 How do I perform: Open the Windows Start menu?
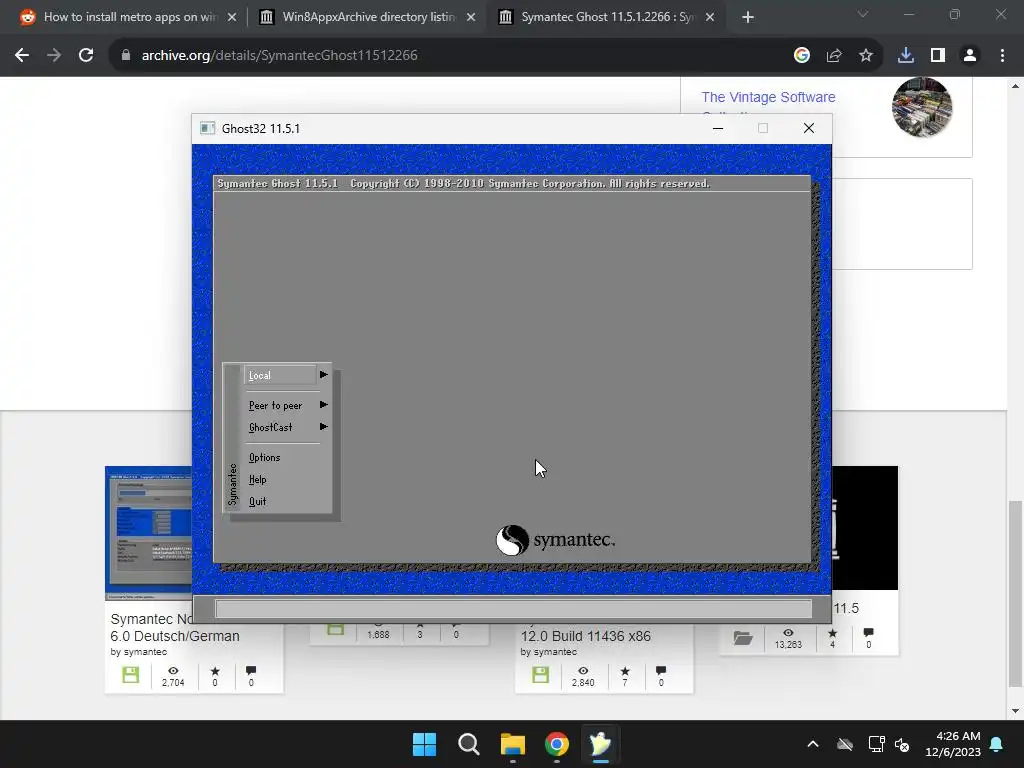[424, 744]
